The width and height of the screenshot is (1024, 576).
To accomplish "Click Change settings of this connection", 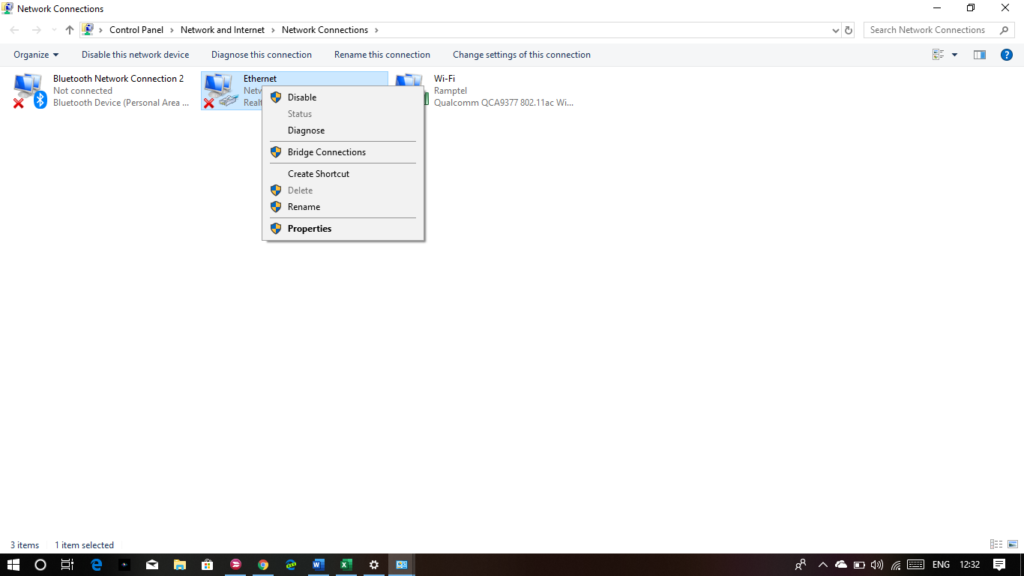I will [x=521, y=55].
